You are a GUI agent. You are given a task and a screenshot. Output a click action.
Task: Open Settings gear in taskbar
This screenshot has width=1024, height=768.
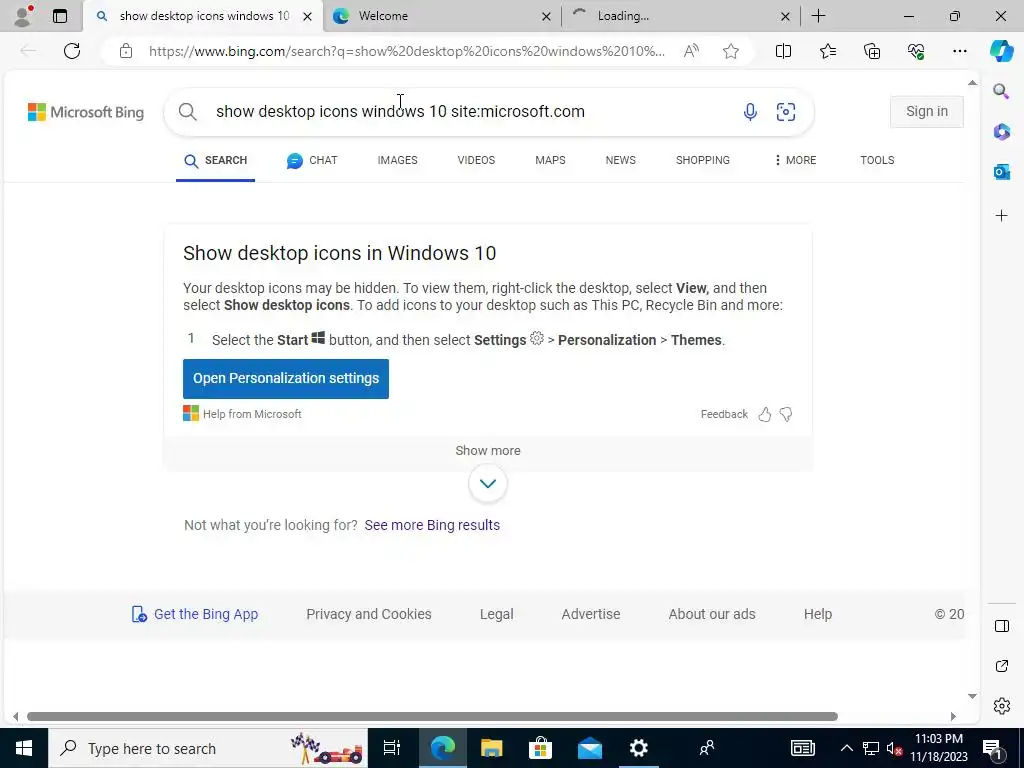click(638, 748)
